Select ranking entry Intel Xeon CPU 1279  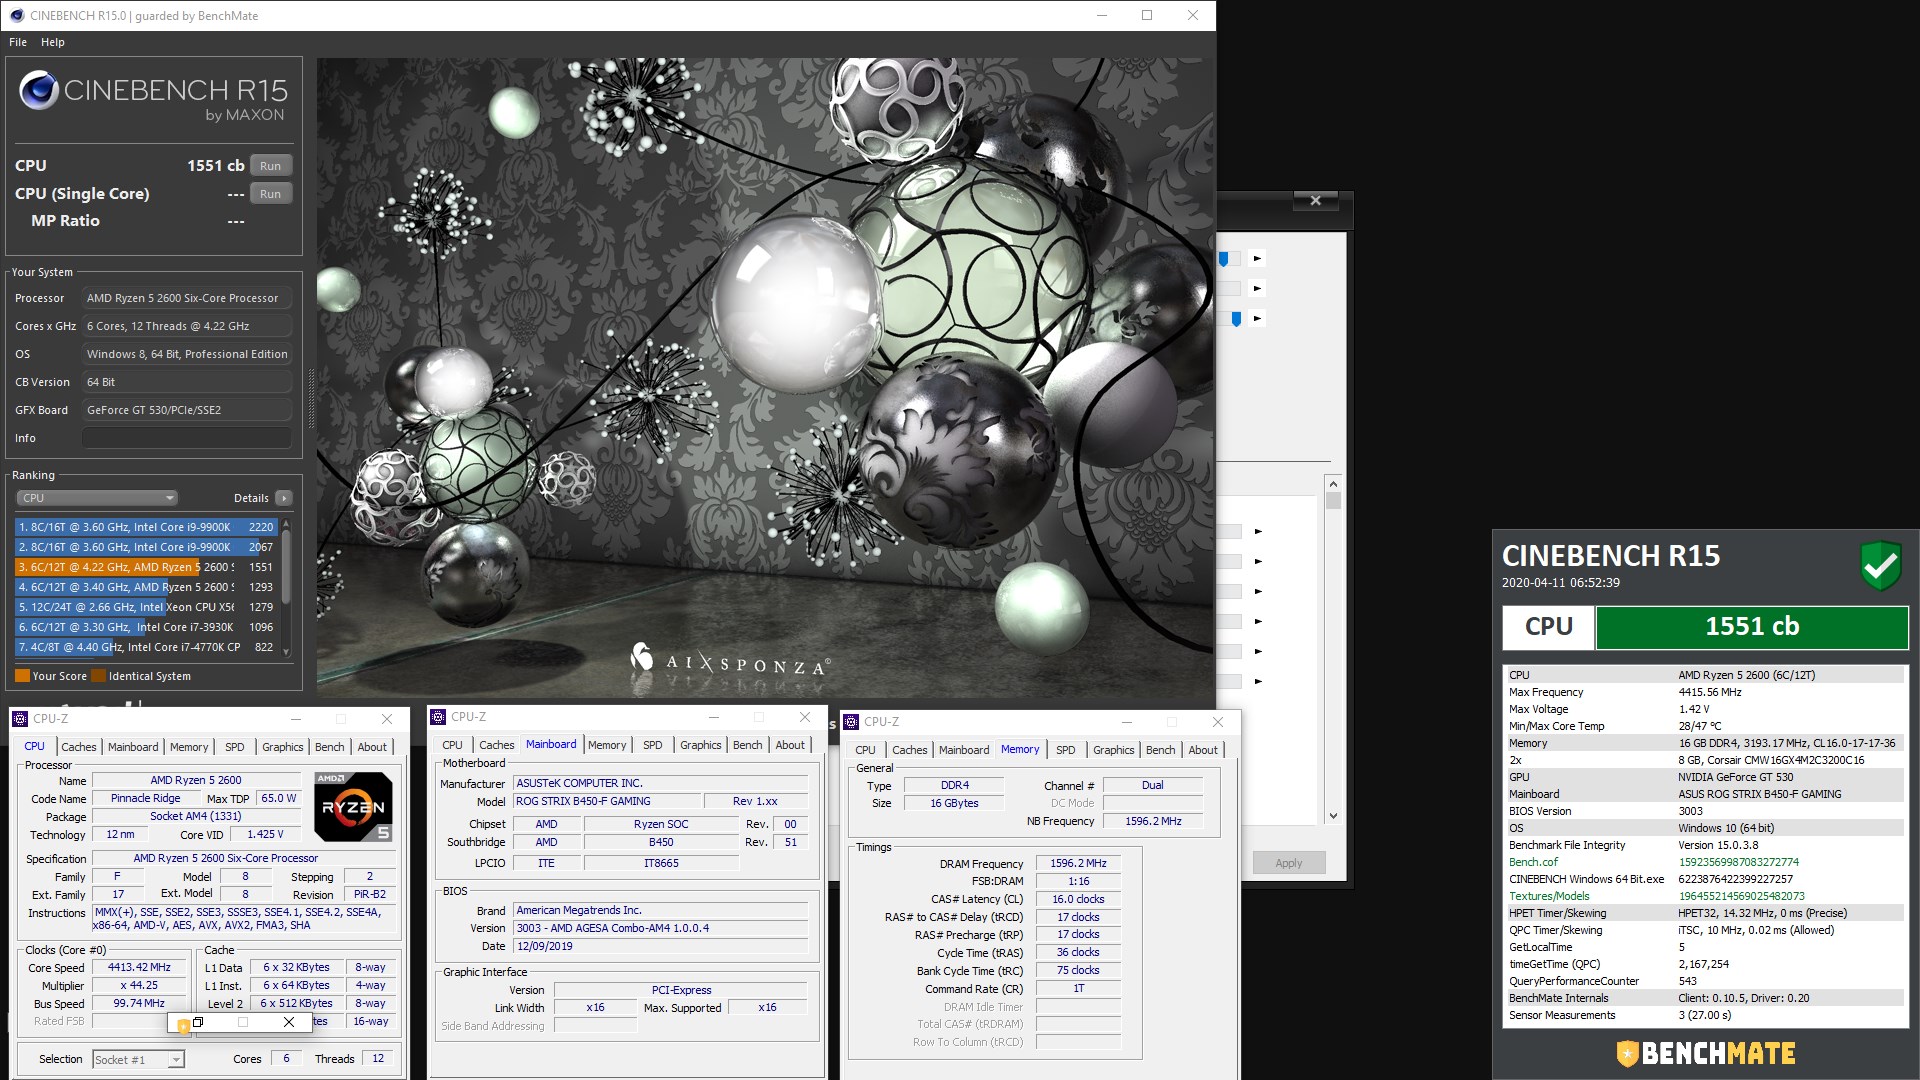coord(146,607)
